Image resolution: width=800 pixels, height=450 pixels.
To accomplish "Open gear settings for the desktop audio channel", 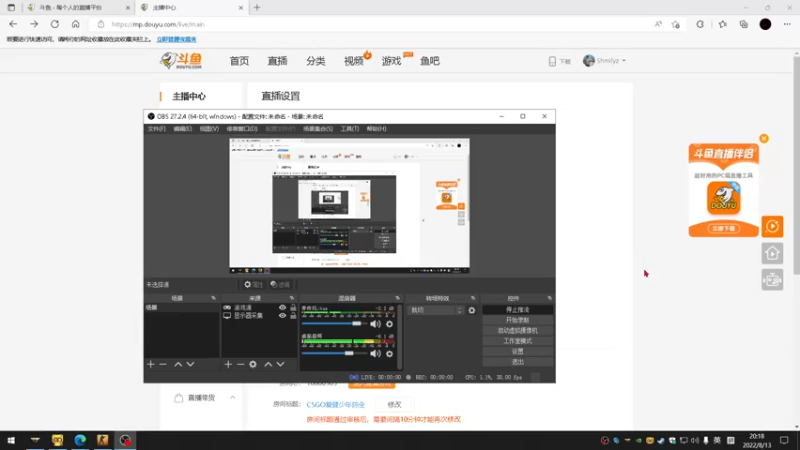I will (x=389, y=354).
